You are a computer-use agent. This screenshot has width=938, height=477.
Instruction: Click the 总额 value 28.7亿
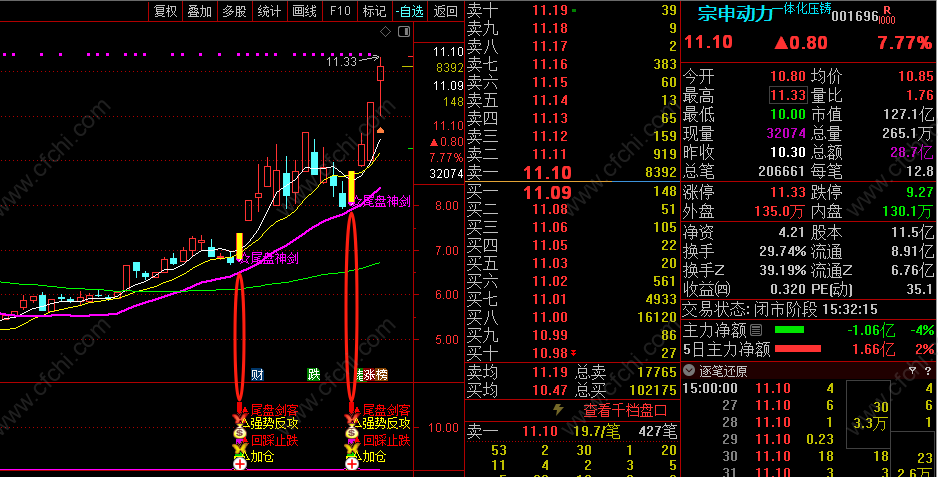click(912, 152)
